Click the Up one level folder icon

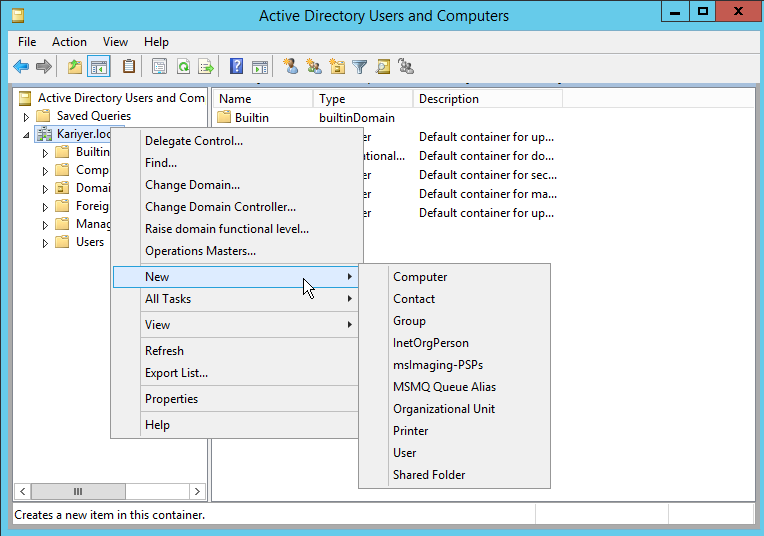tap(75, 66)
